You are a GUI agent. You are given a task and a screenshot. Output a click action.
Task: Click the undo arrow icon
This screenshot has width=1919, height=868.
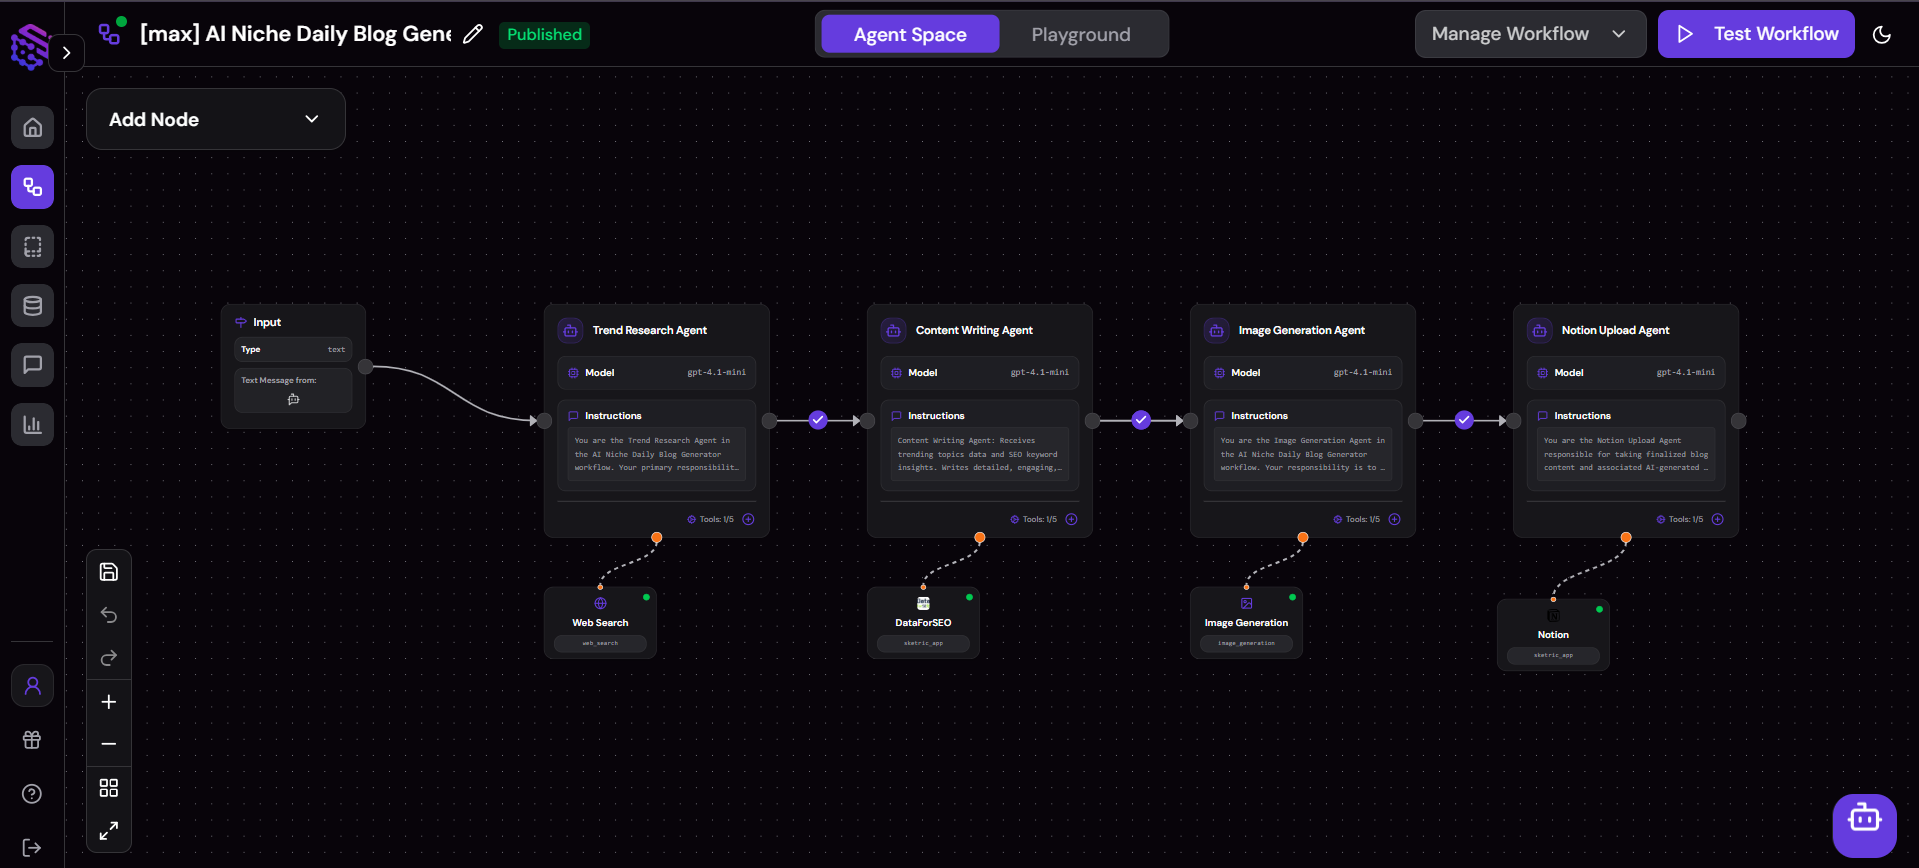pos(109,615)
